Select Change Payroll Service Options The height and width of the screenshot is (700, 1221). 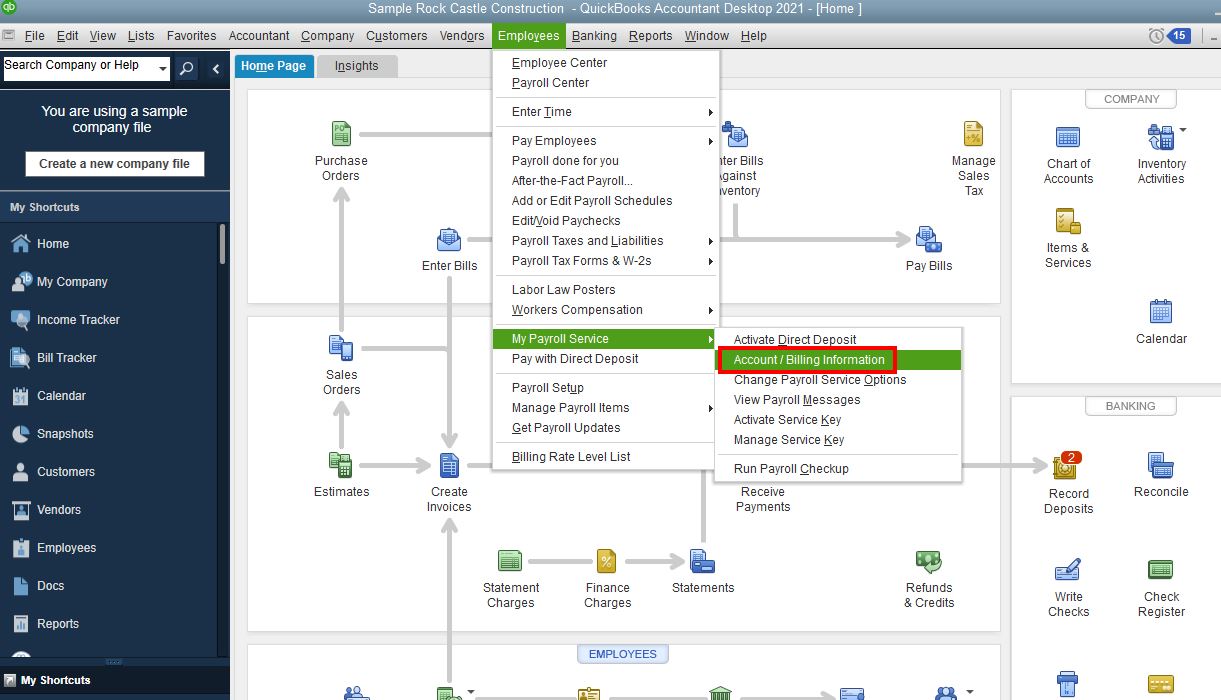(x=820, y=380)
